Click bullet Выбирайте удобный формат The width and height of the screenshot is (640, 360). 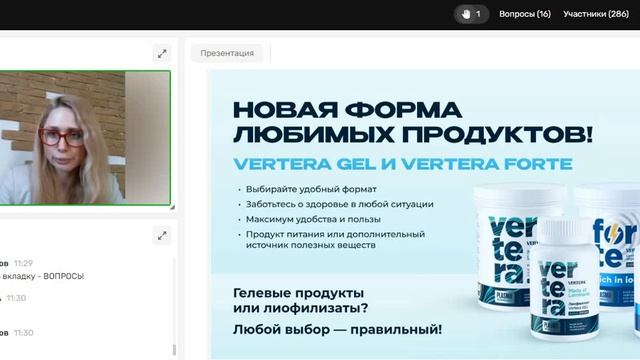click(311, 189)
